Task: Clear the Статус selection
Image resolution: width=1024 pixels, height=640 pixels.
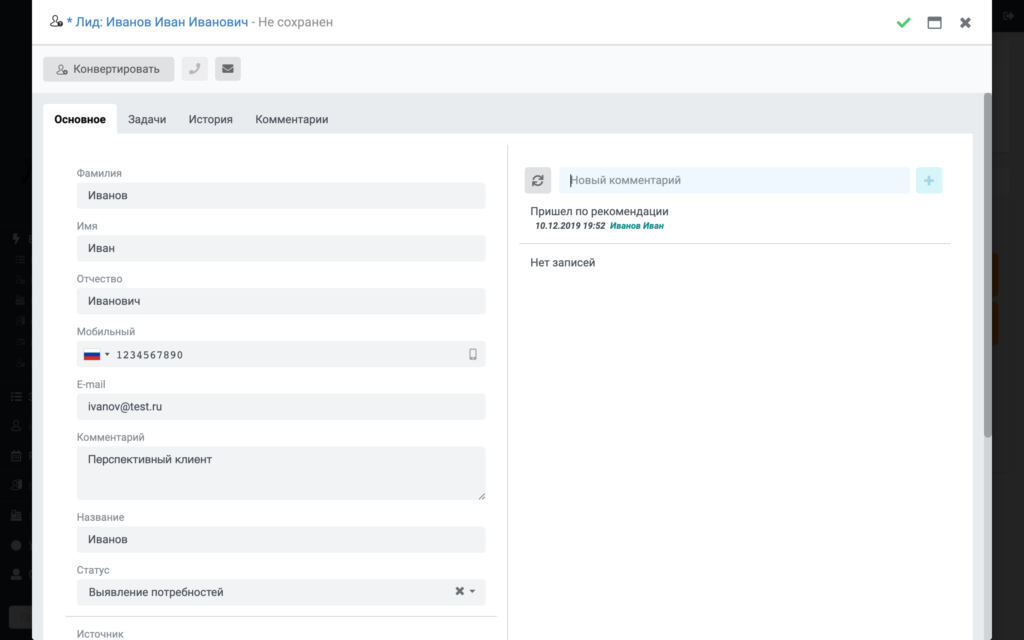Action: click(x=459, y=591)
